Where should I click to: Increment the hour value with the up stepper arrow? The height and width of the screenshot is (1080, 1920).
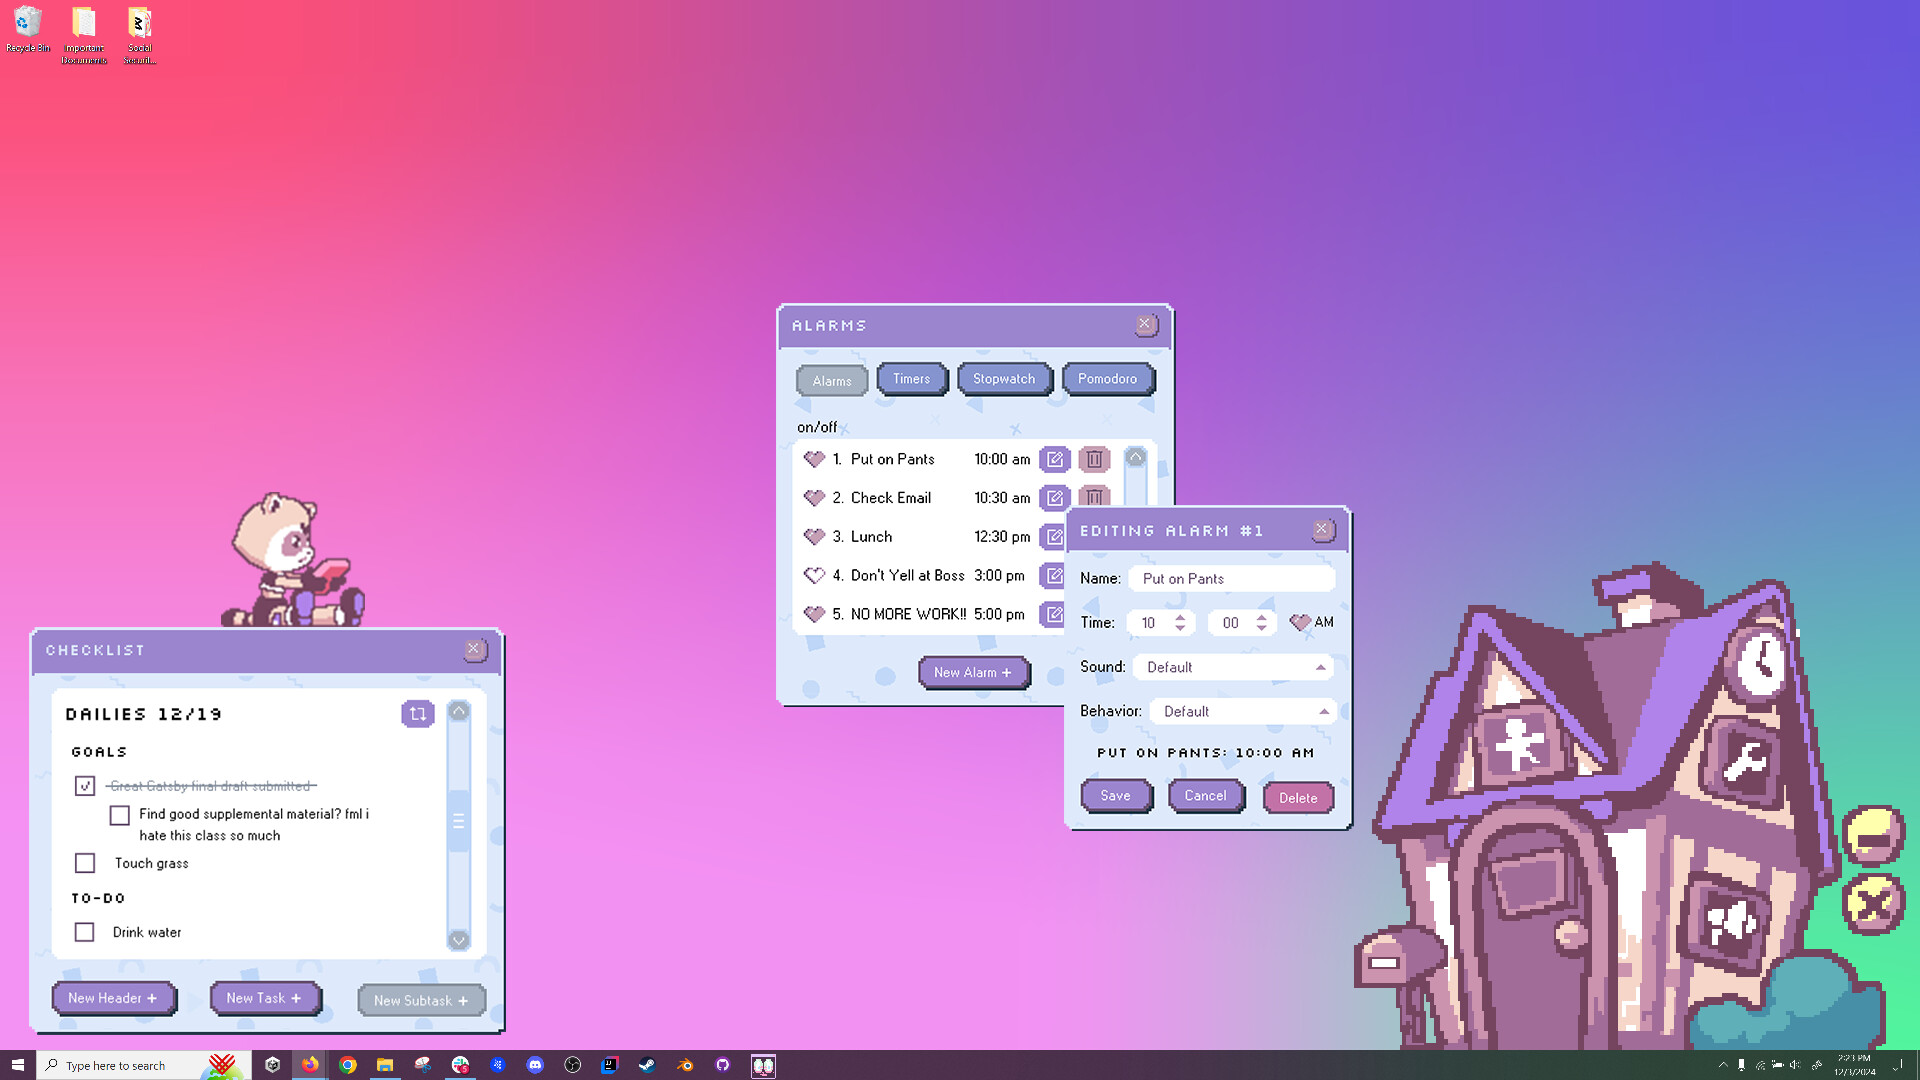[1180, 616]
